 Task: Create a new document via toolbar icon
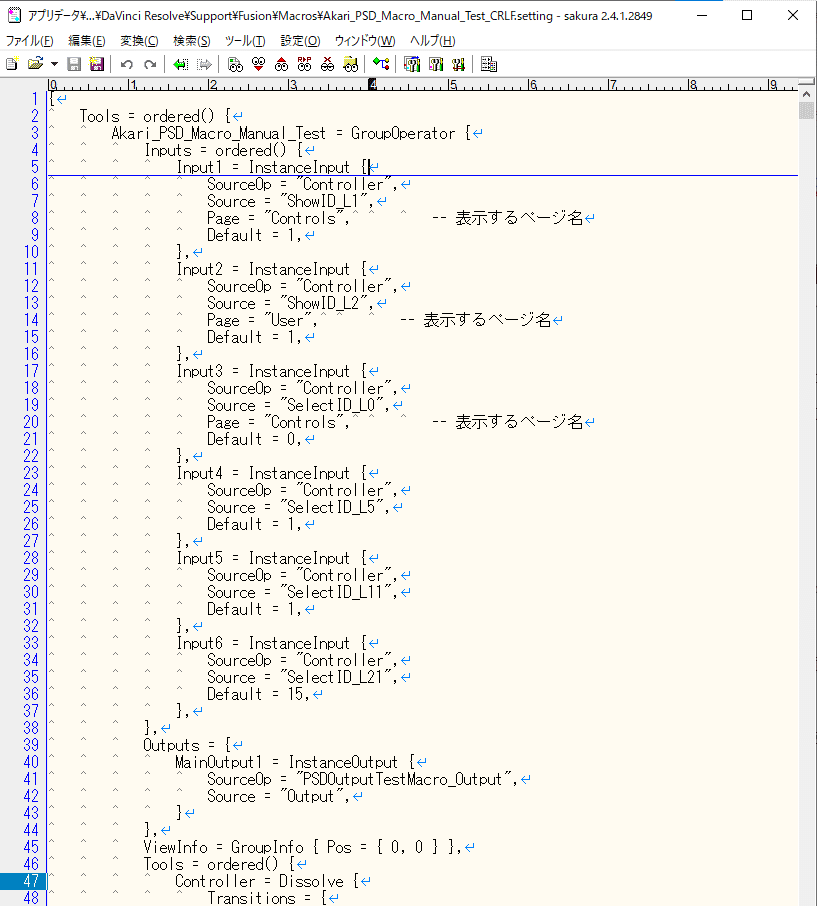[x=12, y=64]
